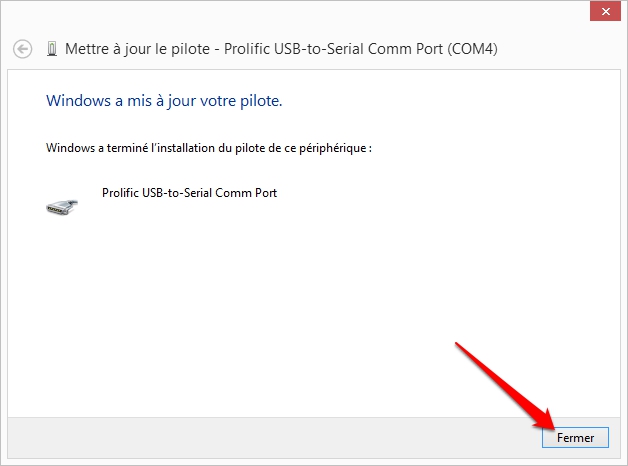Click '(COM4)' in the window title
Image resolution: width=628 pixels, height=466 pixels.
(x=472, y=49)
